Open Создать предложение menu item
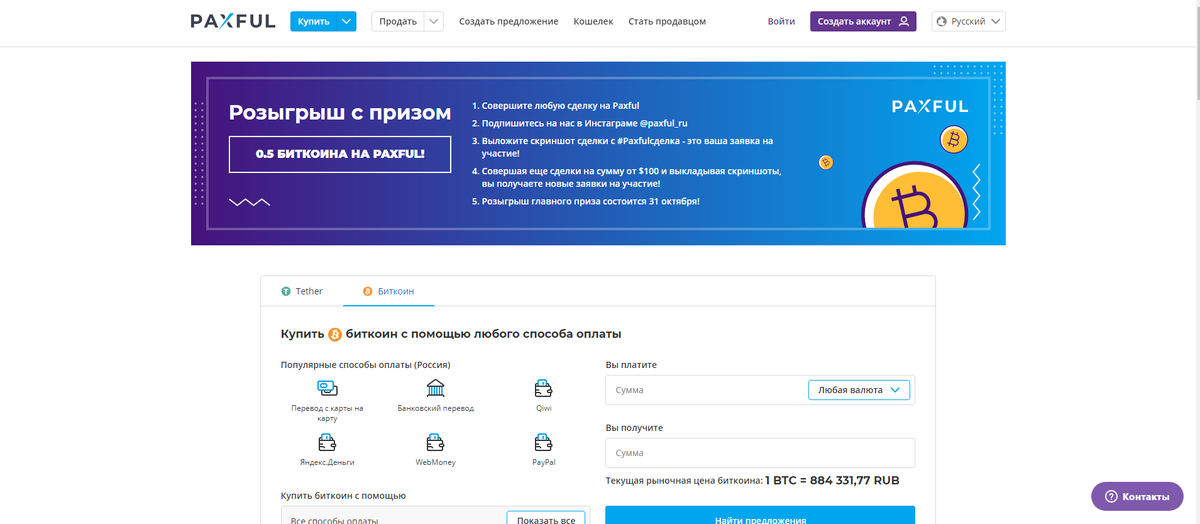This screenshot has width=1200, height=524. [509, 21]
